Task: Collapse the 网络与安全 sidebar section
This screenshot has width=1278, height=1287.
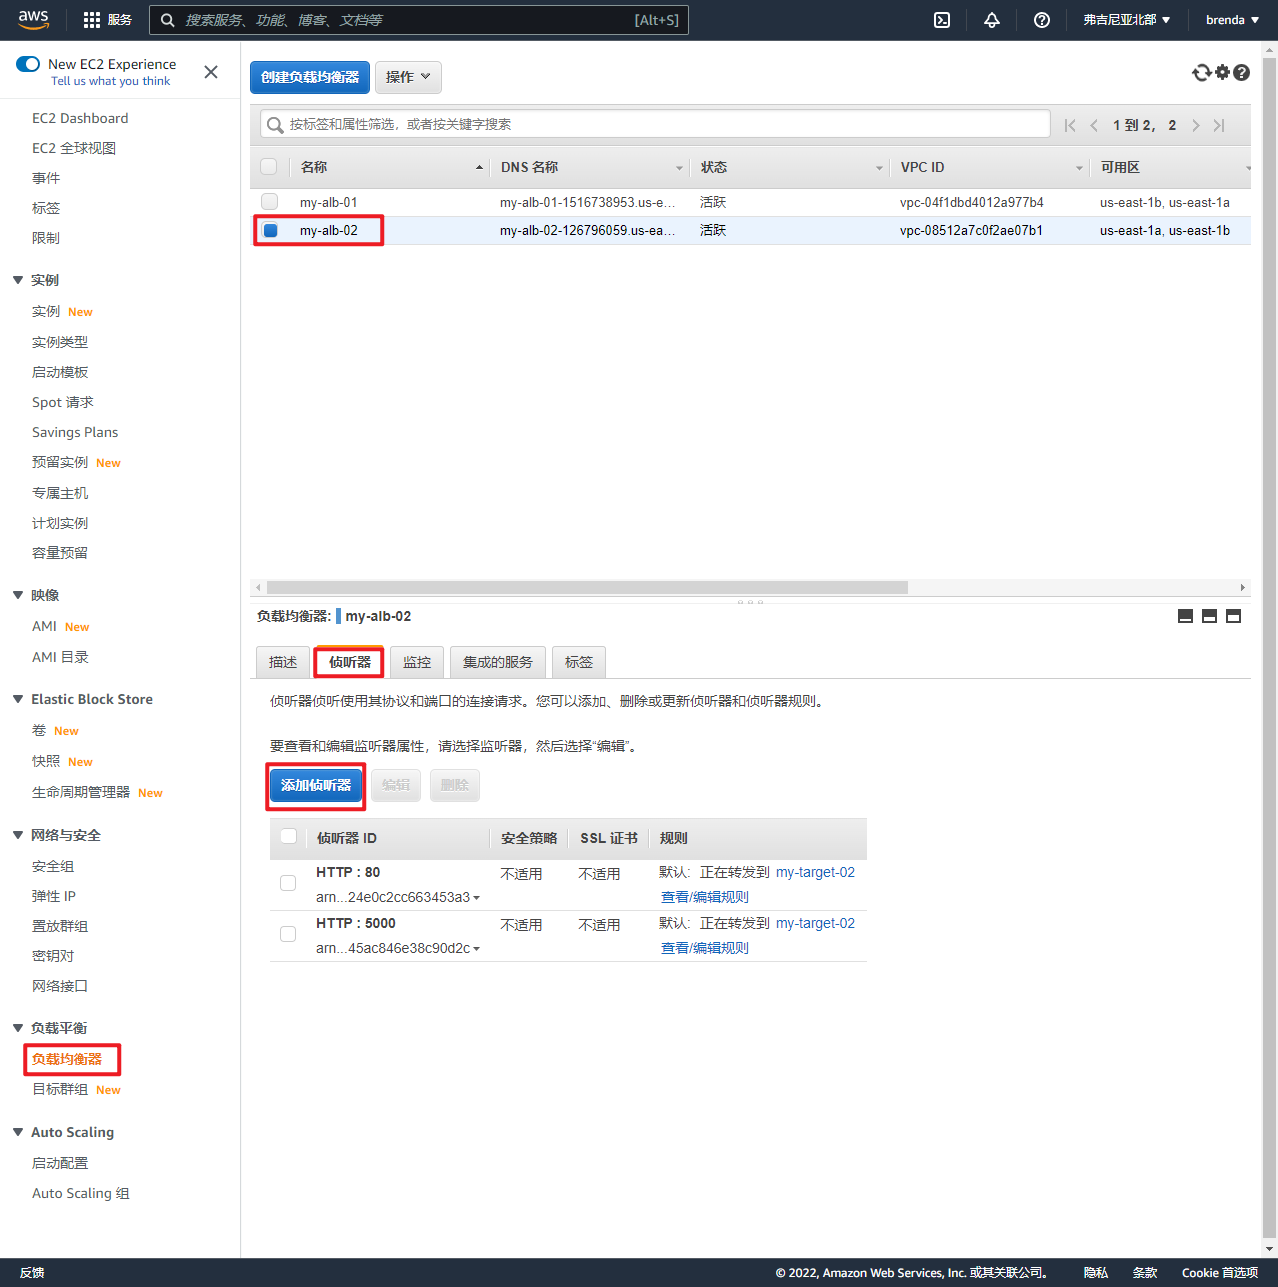Action: click(x=18, y=835)
